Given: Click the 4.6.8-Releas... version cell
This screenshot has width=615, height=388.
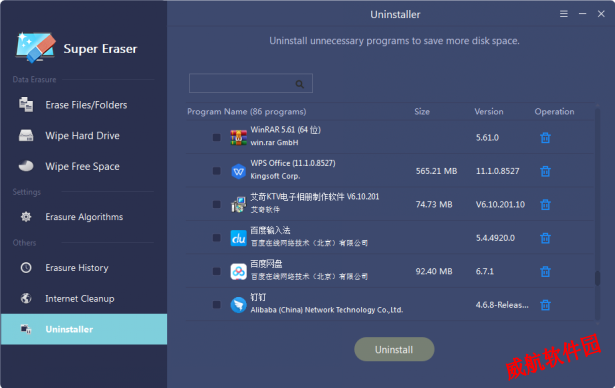Looking at the screenshot, I should pyautogui.click(x=502, y=305).
